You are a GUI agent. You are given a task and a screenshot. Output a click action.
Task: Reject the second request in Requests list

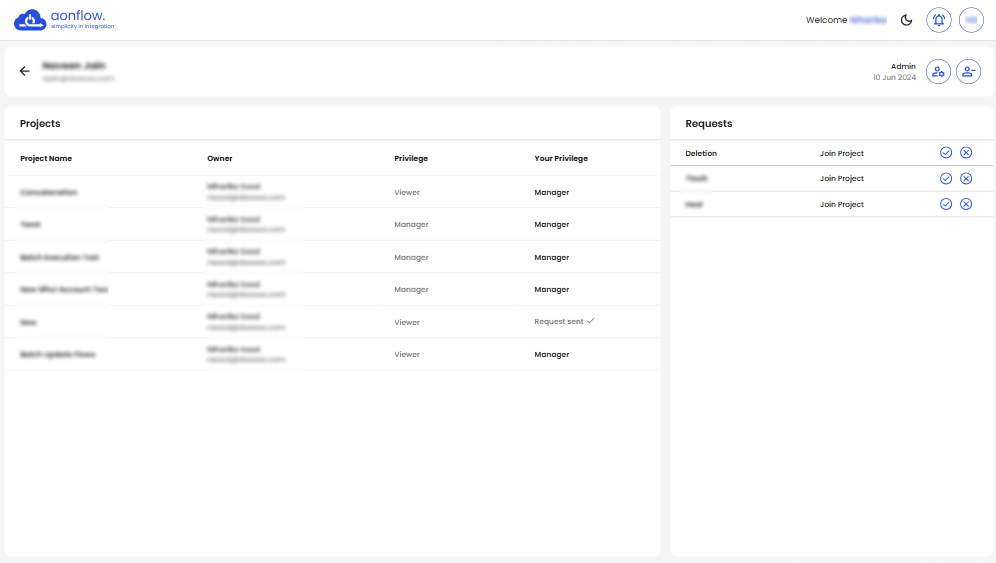(x=966, y=179)
